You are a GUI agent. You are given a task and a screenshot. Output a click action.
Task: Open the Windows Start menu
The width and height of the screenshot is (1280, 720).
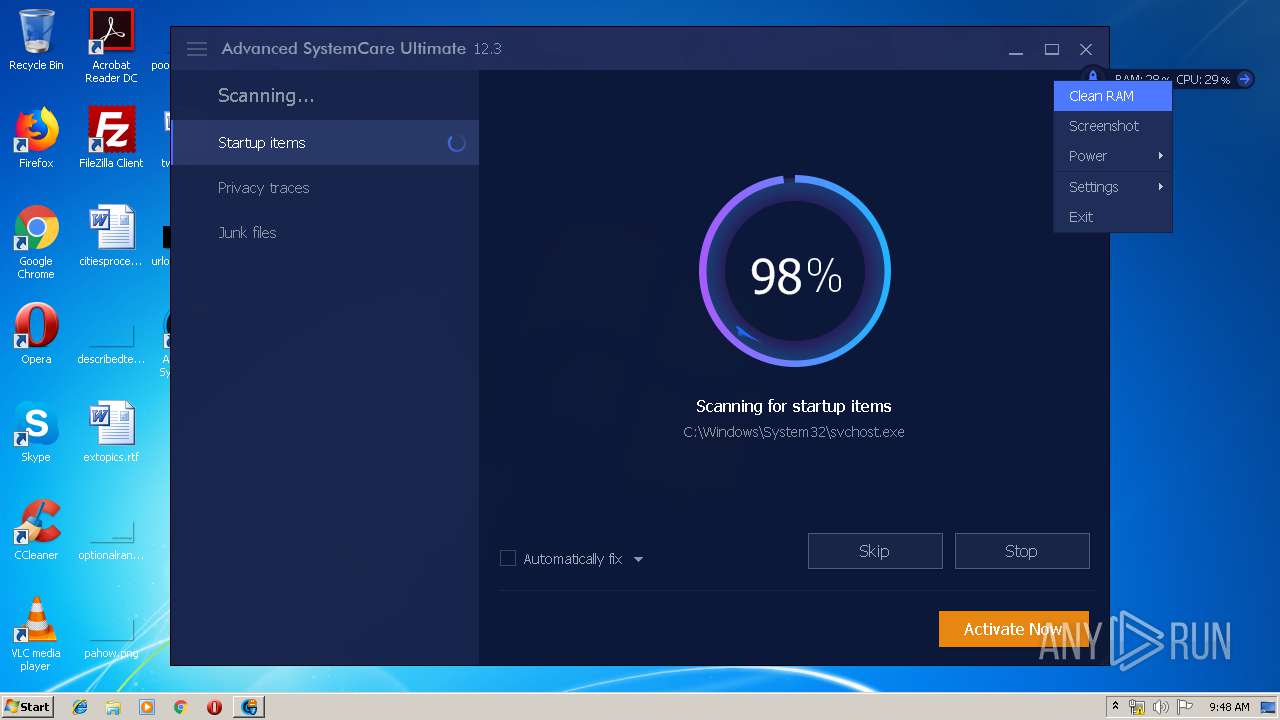[27, 707]
